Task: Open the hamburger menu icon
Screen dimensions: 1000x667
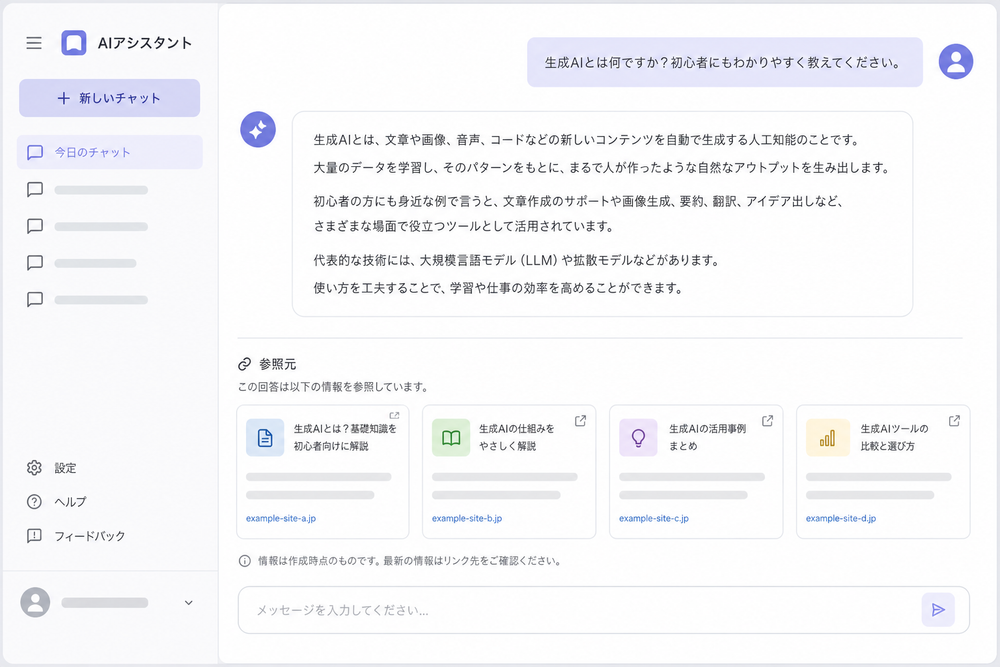Action: click(34, 43)
